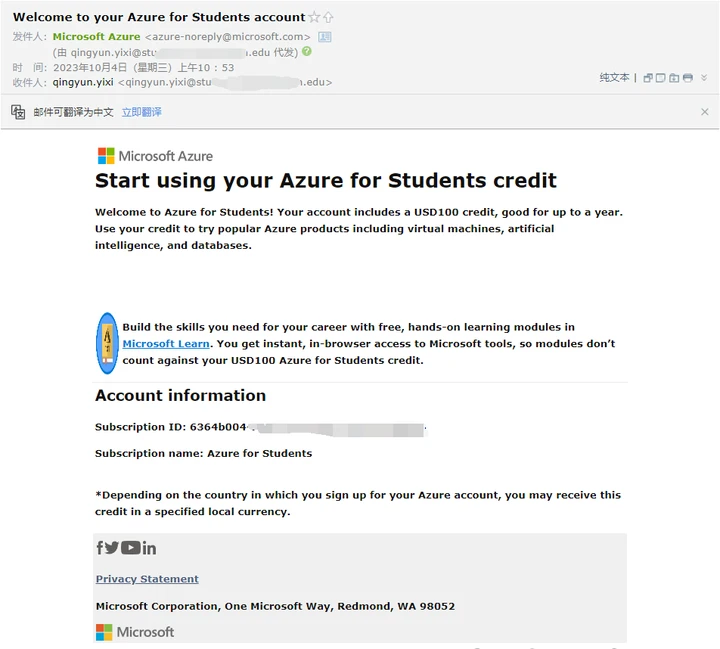Click the subject 'Welcome to your Azure for Students account'

(159, 17)
